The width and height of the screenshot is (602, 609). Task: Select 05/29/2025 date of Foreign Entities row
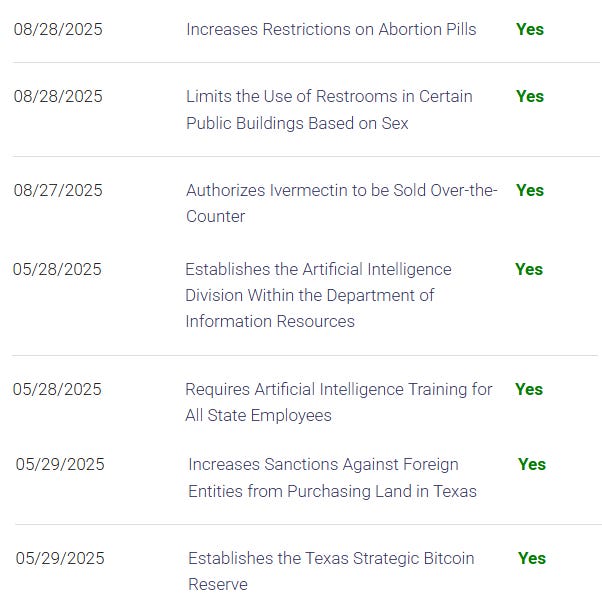coord(60,464)
